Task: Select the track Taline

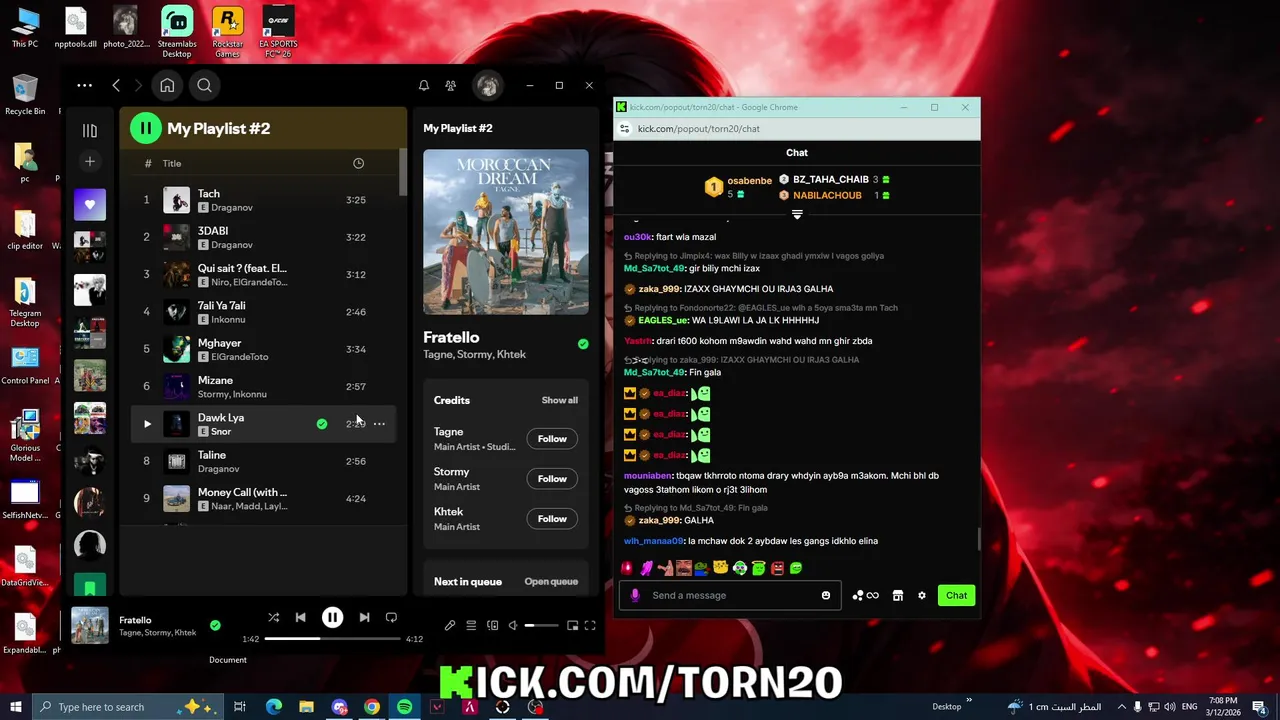Action: [263, 461]
